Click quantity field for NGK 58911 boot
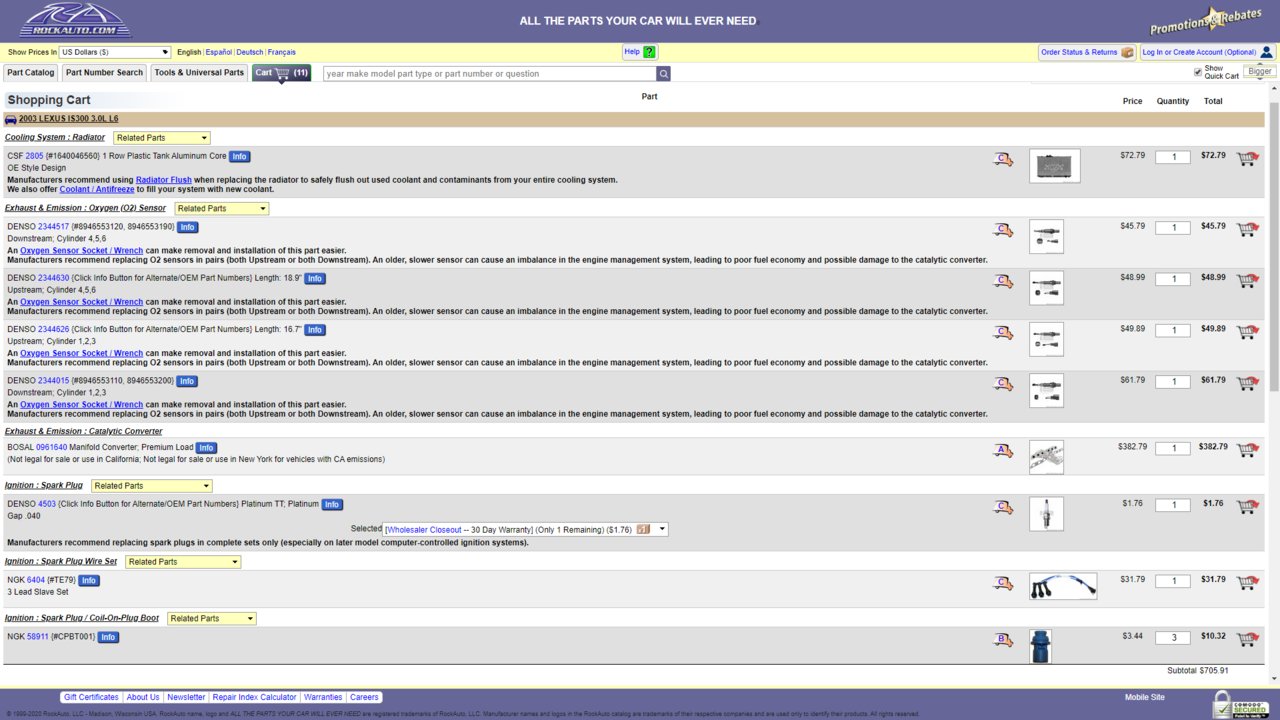The width and height of the screenshot is (1280, 720). (1173, 638)
